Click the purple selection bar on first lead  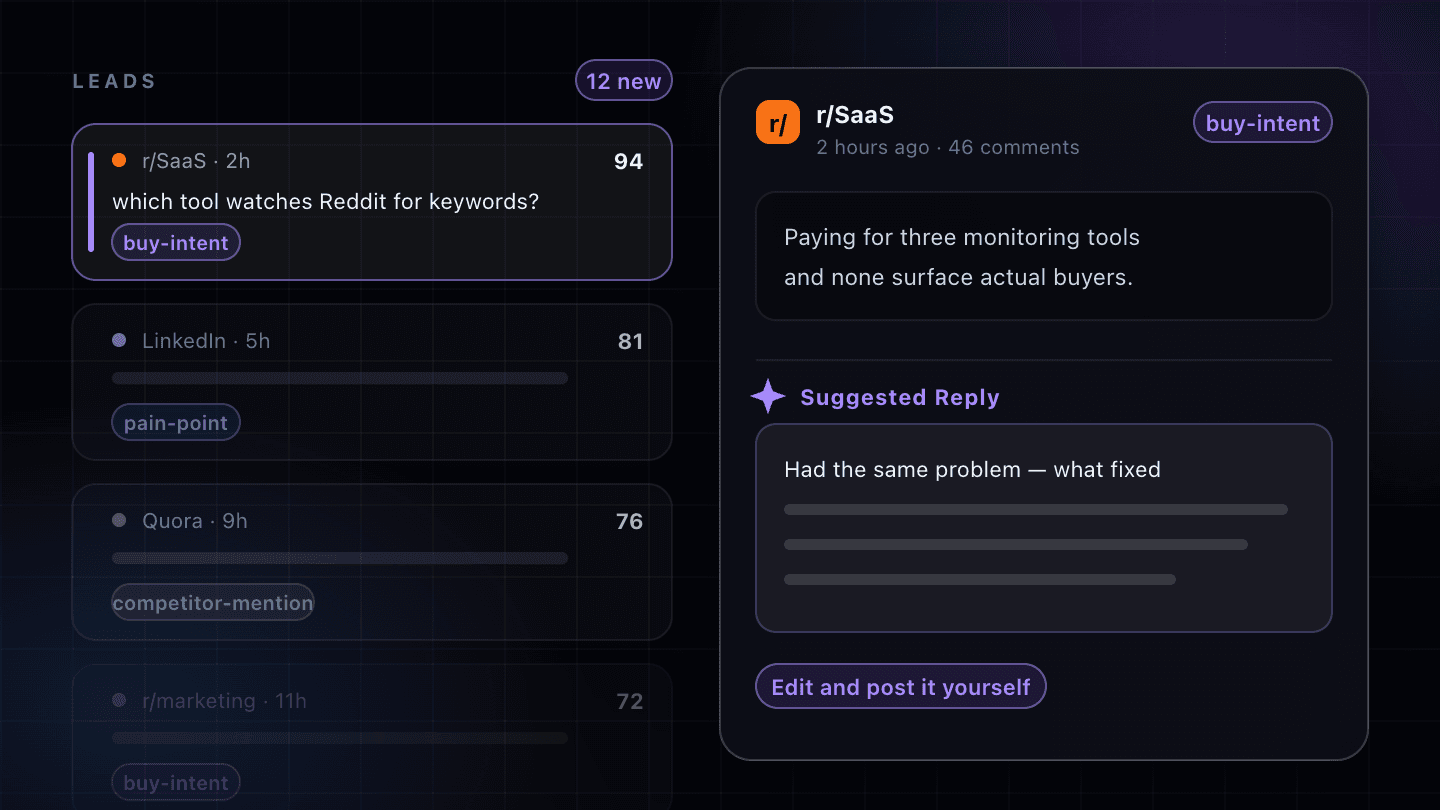[x=91, y=202]
